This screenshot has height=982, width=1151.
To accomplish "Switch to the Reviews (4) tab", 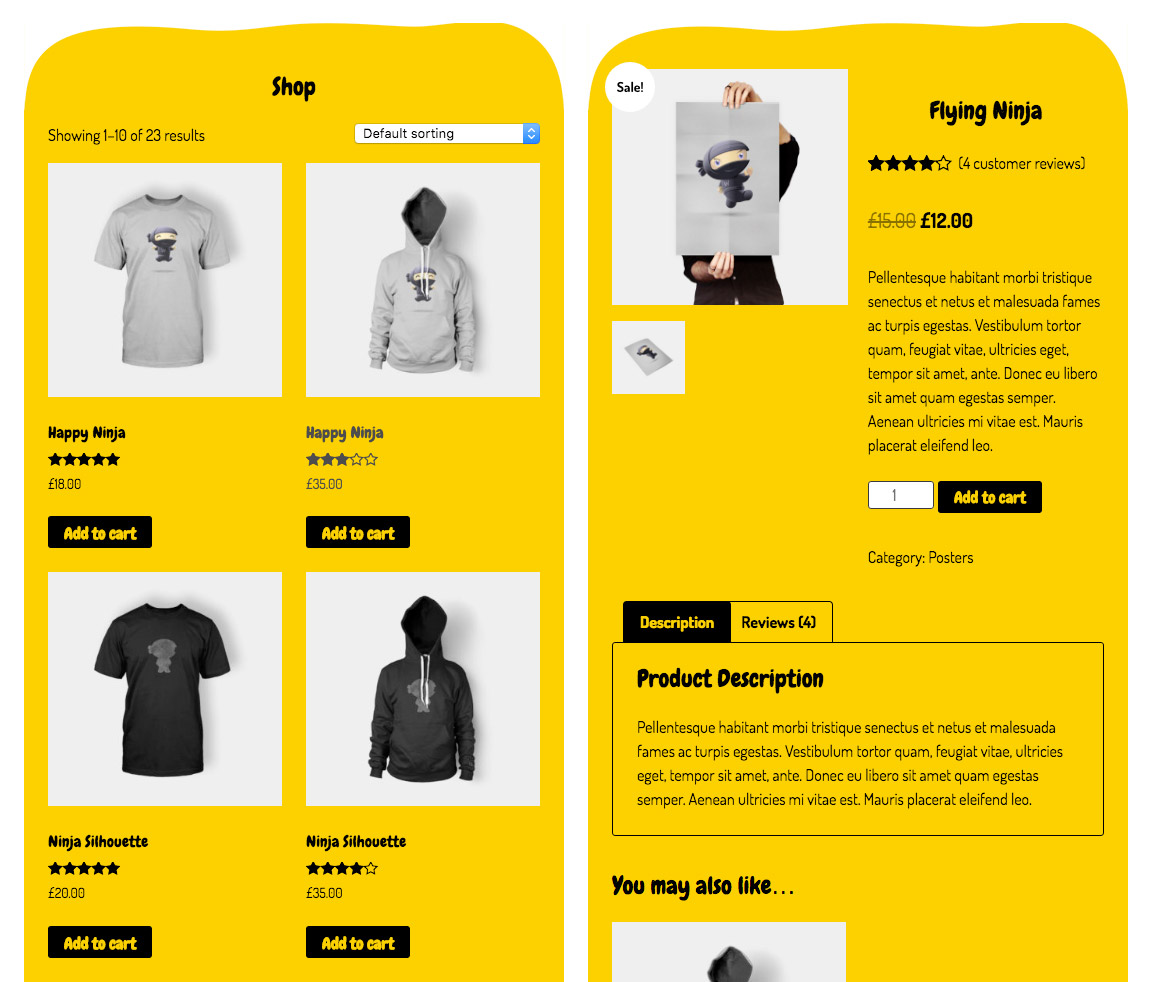I will (x=779, y=622).
